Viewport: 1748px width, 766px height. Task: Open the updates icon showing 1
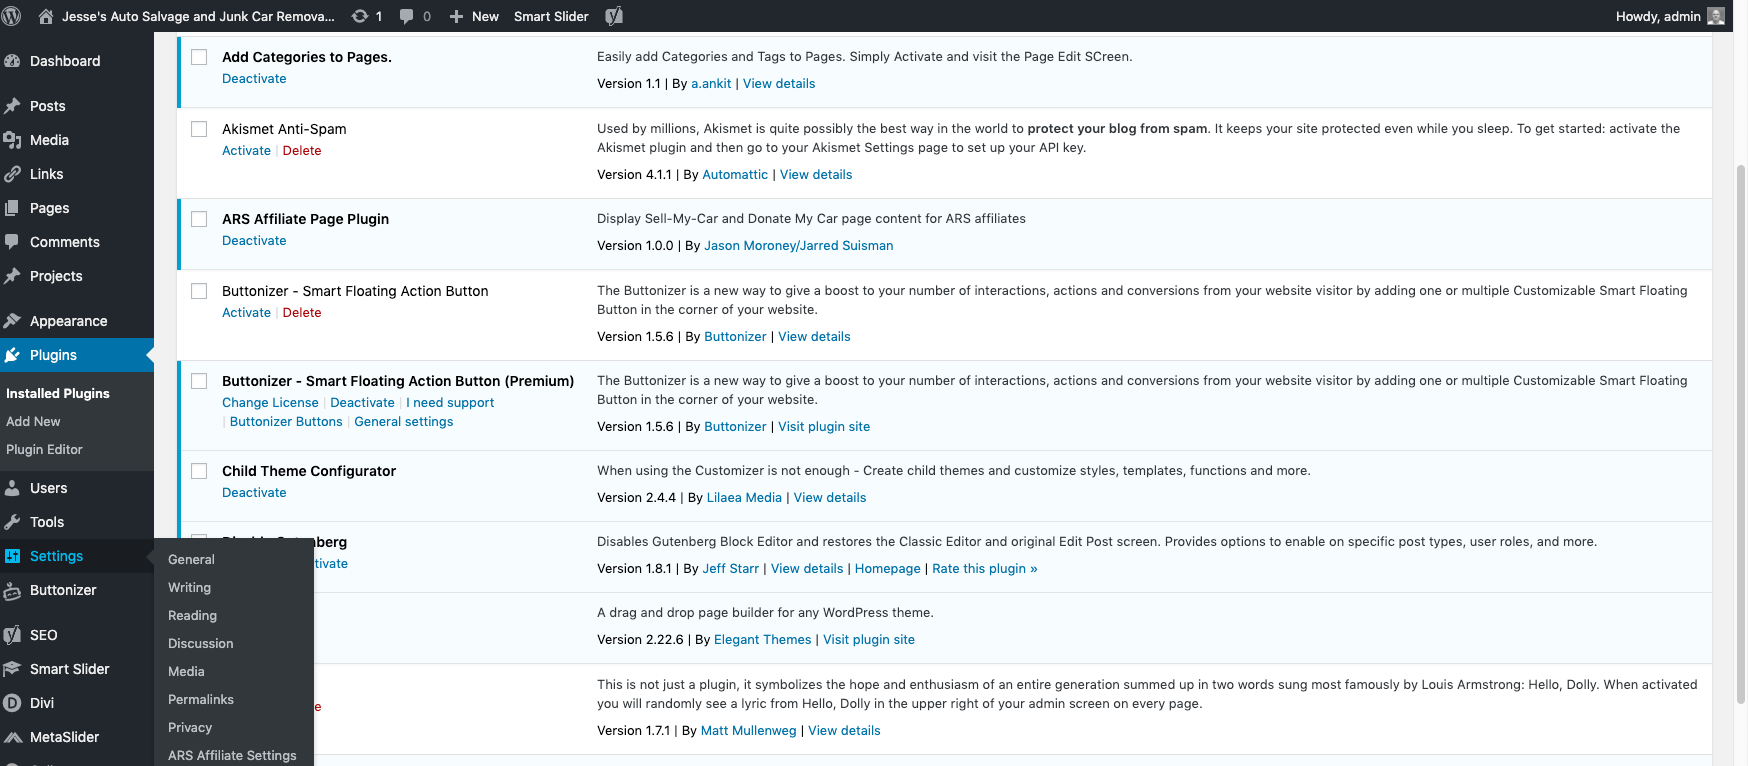pyautogui.click(x=360, y=16)
